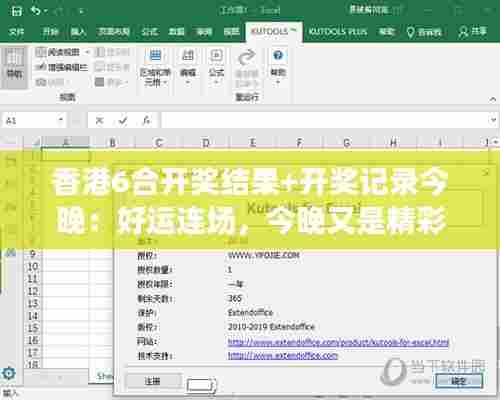Image resolution: width=500 pixels, height=400 pixels.
Task: Select the KUTOOLS PLUS ribbon tab
Action: pyautogui.click(x=338, y=32)
